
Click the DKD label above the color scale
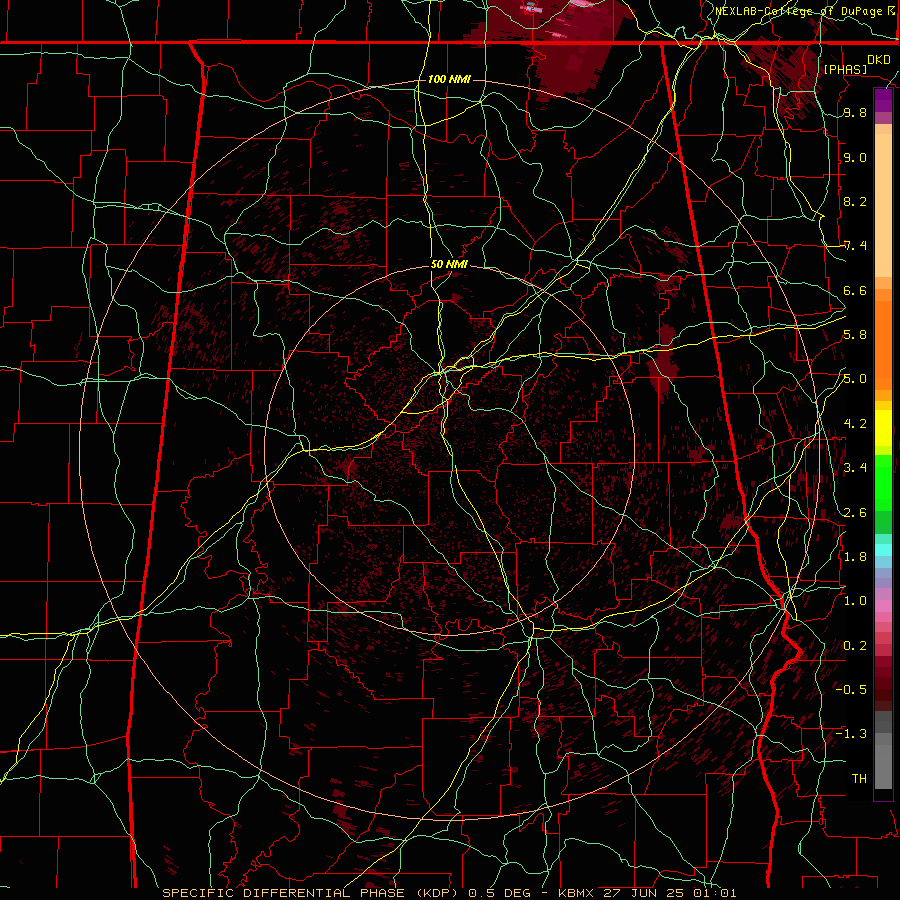click(x=879, y=60)
